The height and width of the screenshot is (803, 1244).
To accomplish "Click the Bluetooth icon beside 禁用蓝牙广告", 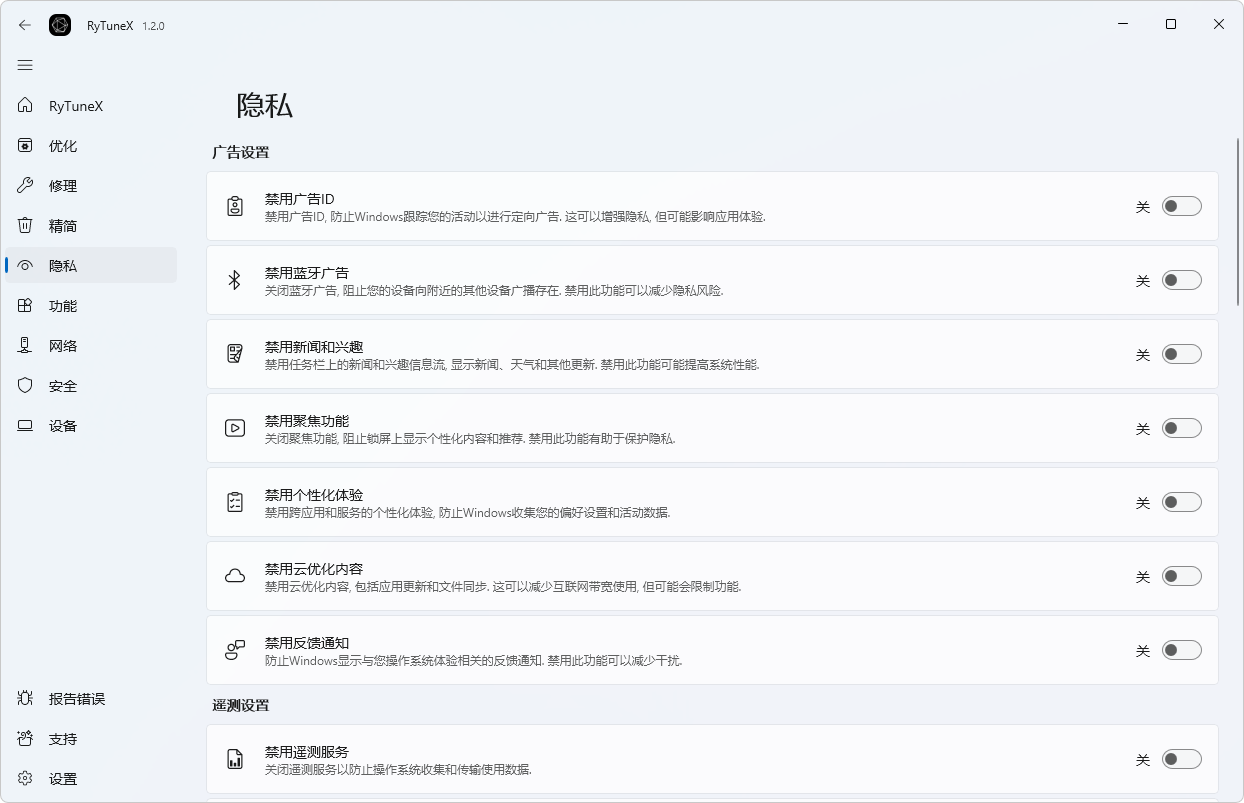I will [x=234, y=280].
